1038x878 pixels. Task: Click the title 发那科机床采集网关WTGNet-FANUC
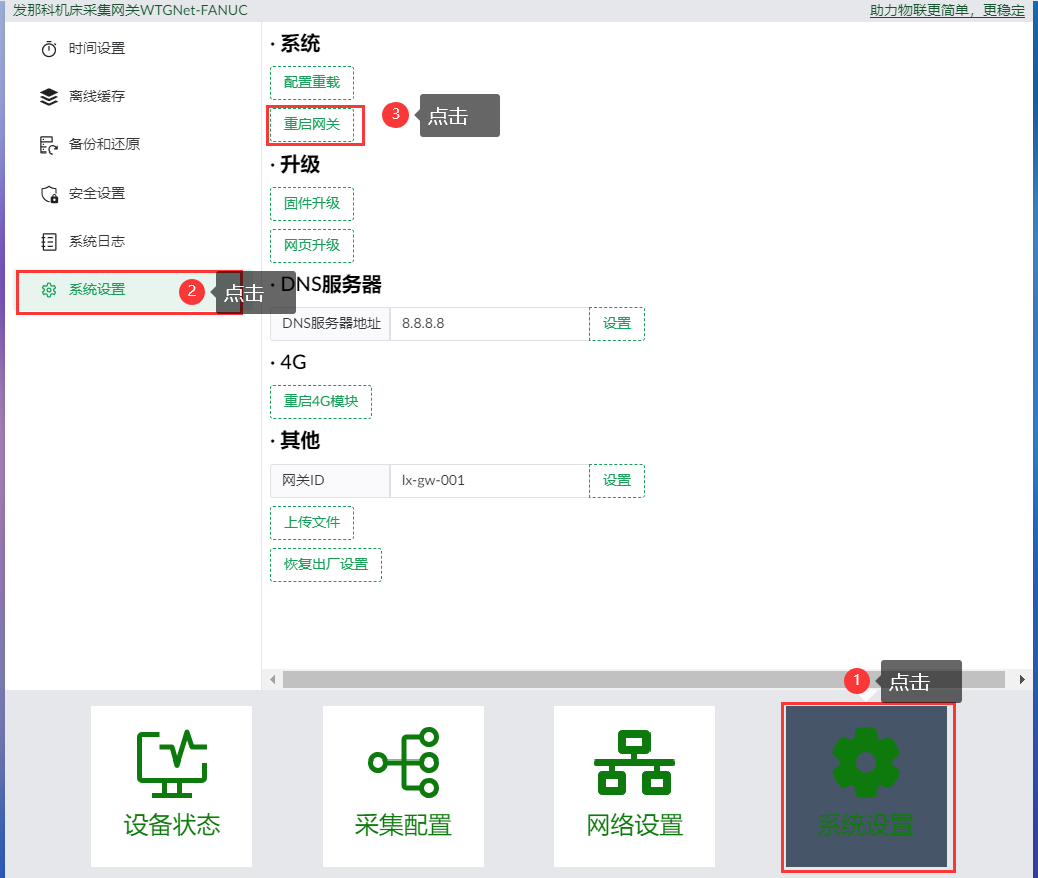[130, 11]
